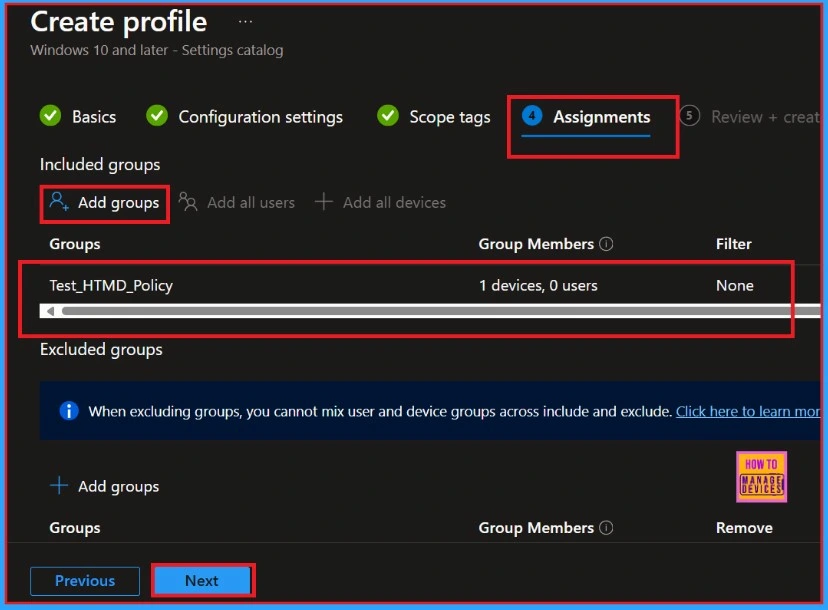Click the Windows 10 and later subtitle
Screen dimensions: 828x610
click(x=157, y=50)
